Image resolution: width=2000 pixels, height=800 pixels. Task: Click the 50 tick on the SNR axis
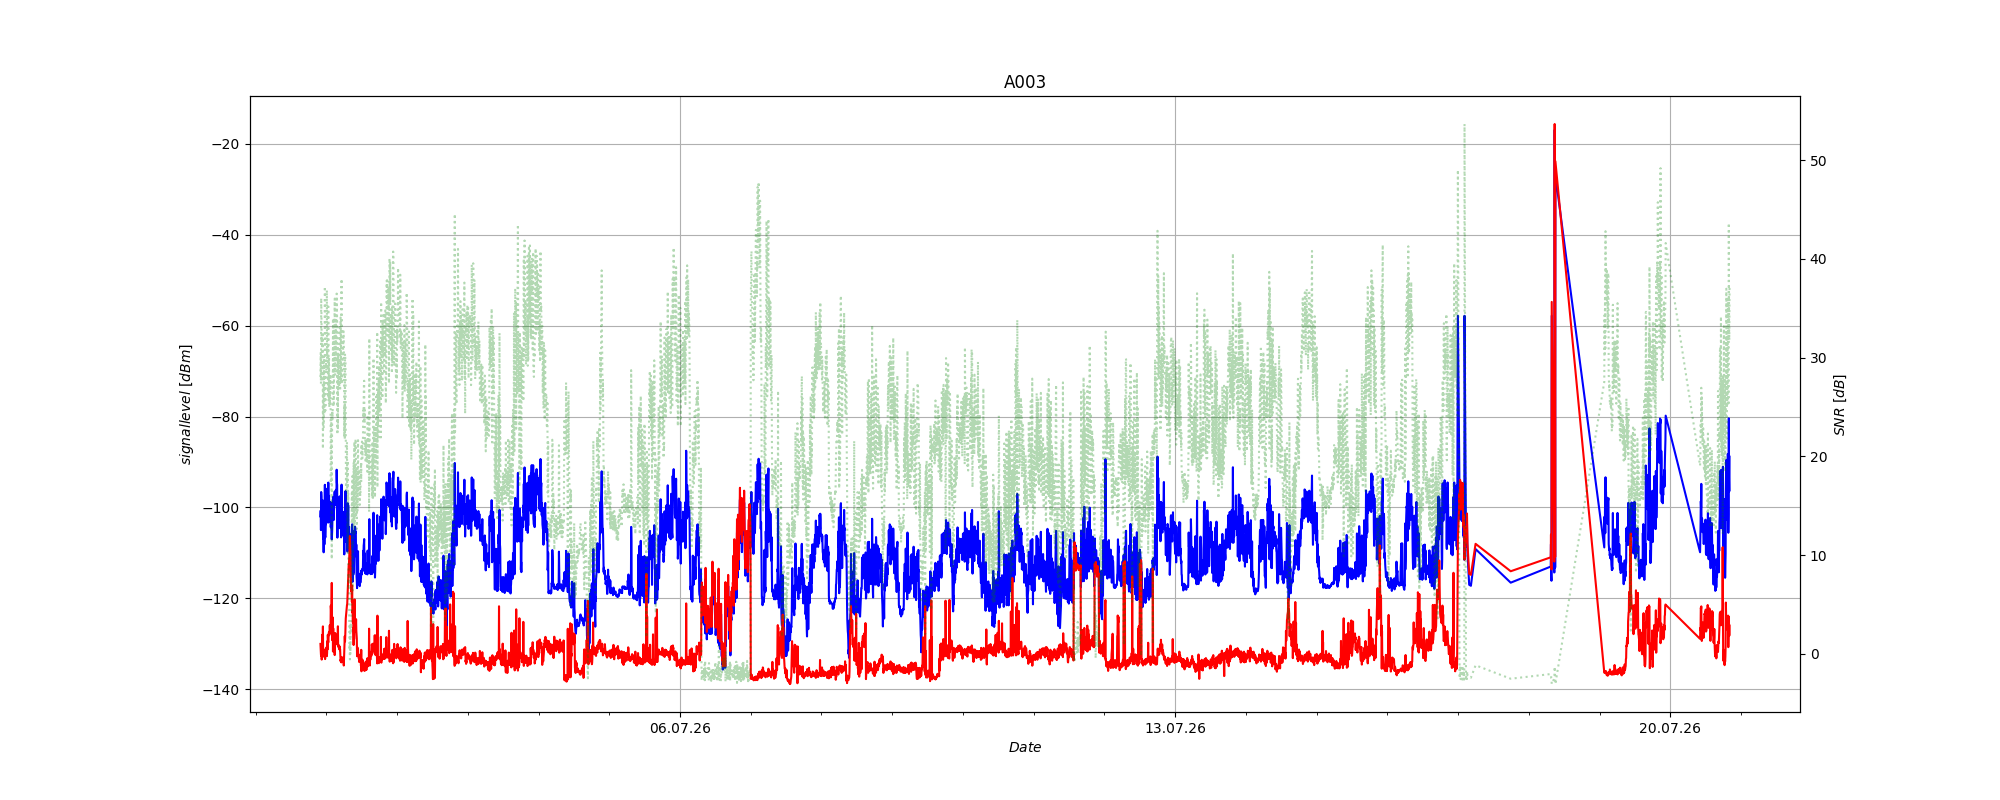[x=1818, y=161]
